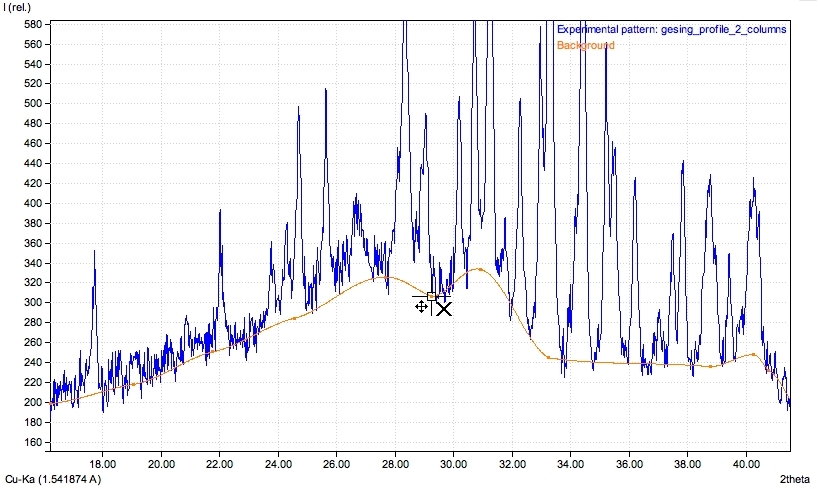Click background control point near 2theta 21.6

tap(209, 354)
